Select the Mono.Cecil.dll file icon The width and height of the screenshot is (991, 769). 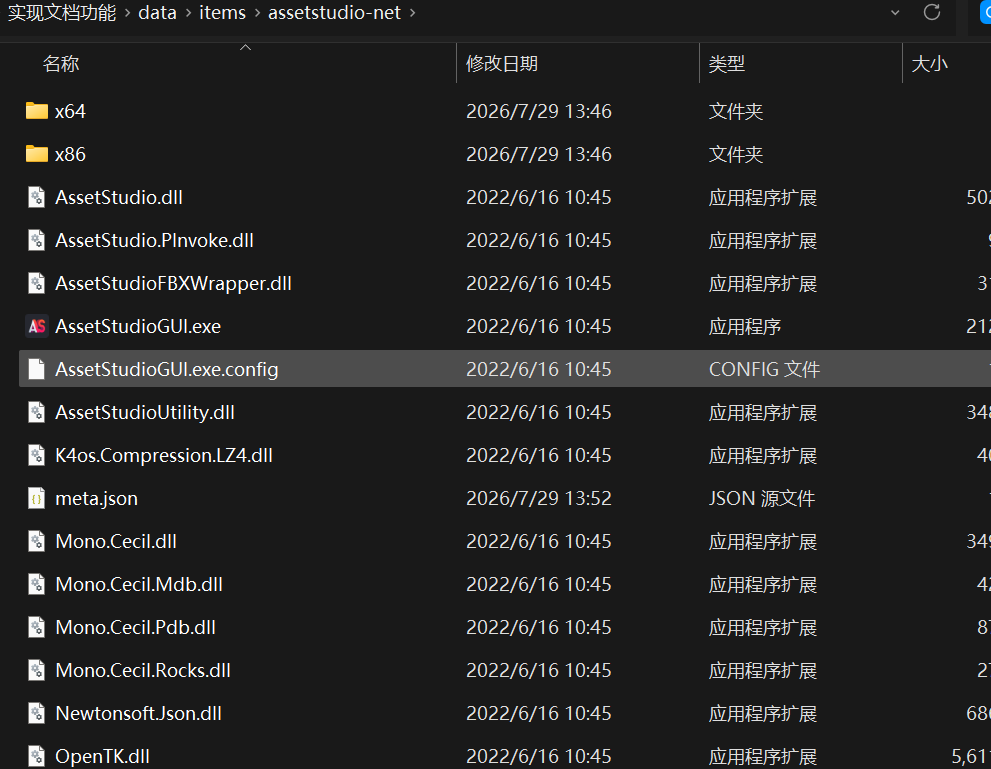coord(37,541)
